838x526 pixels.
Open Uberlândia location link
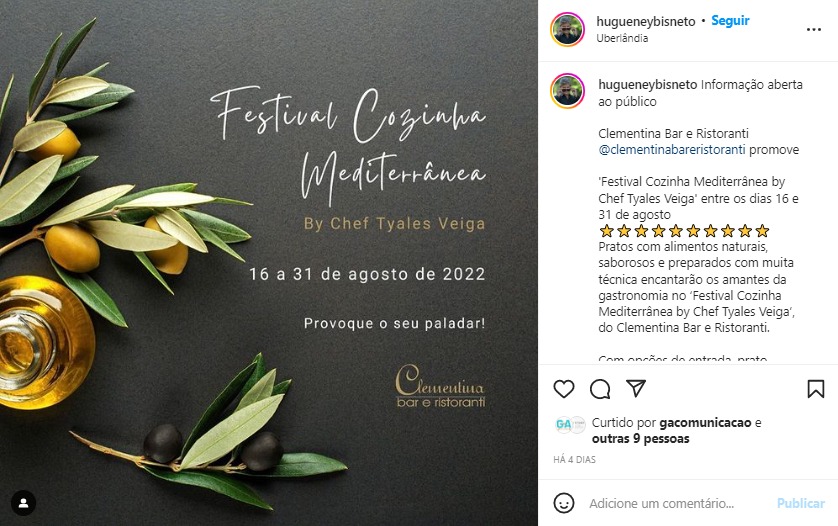[622, 38]
